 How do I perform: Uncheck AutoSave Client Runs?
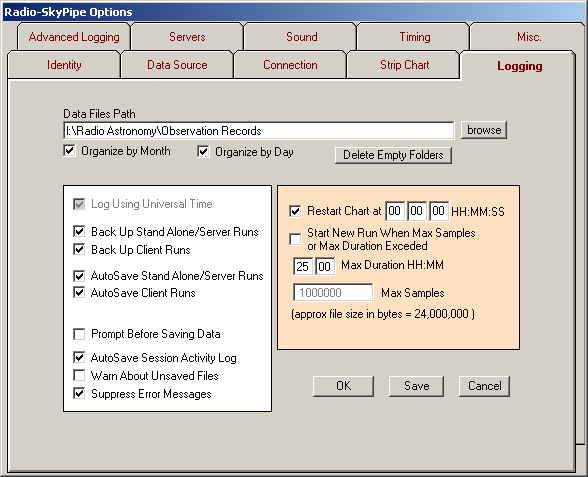click(x=79, y=292)
